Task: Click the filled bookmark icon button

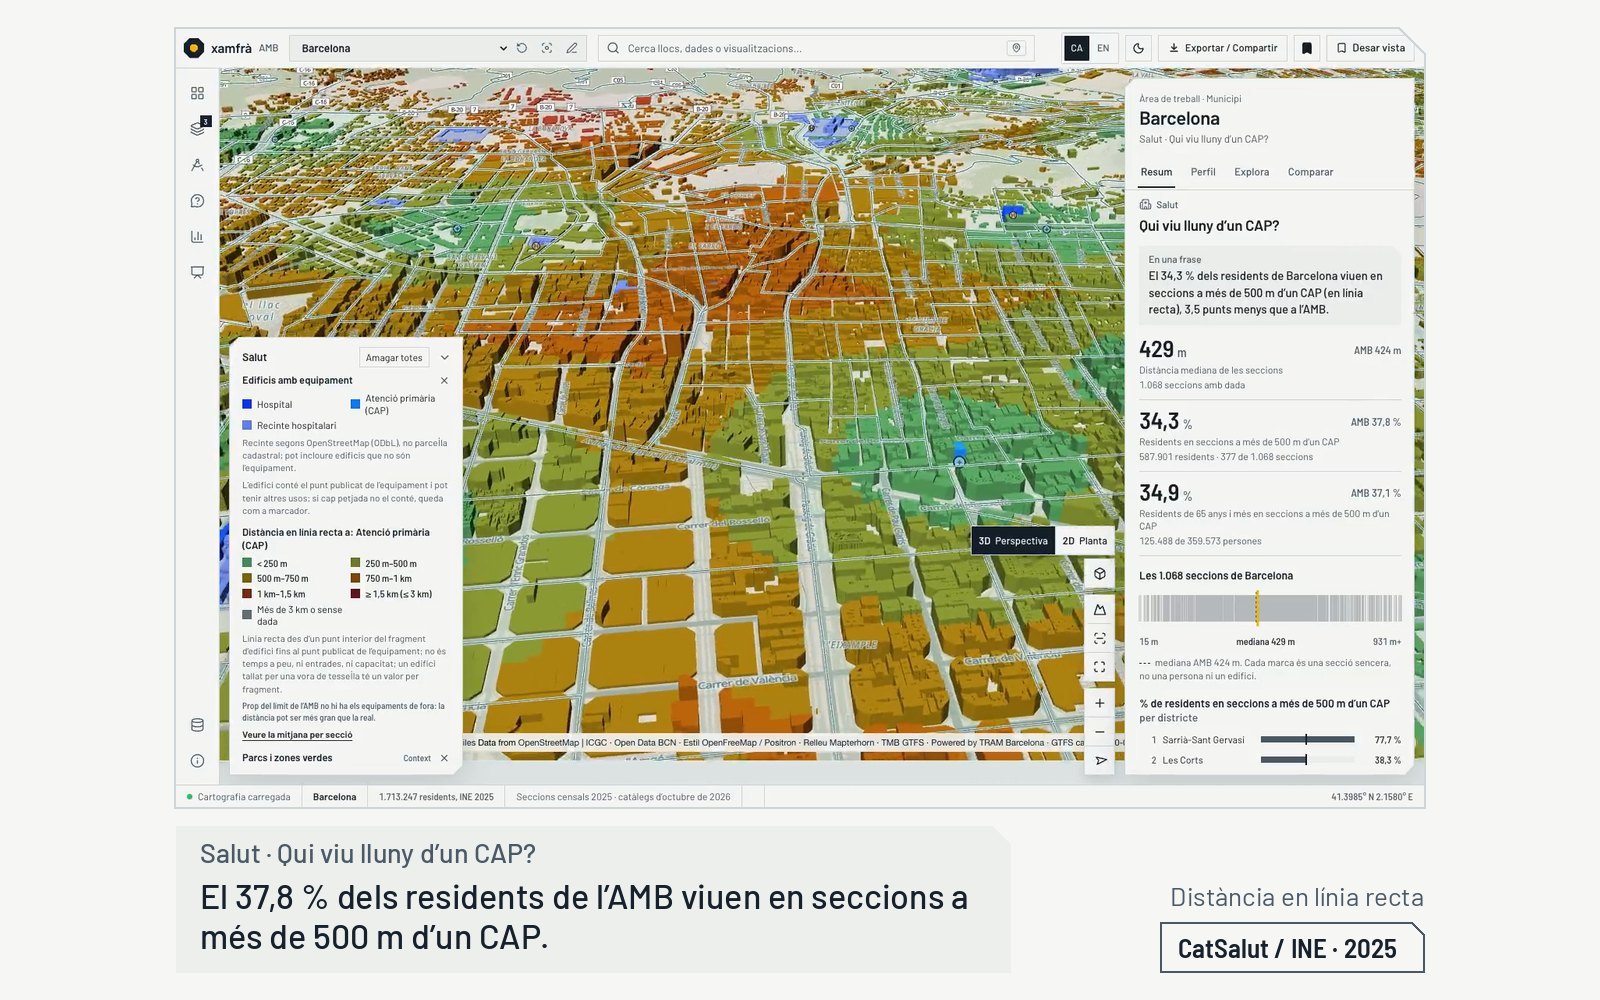Action: [1306, 48]
